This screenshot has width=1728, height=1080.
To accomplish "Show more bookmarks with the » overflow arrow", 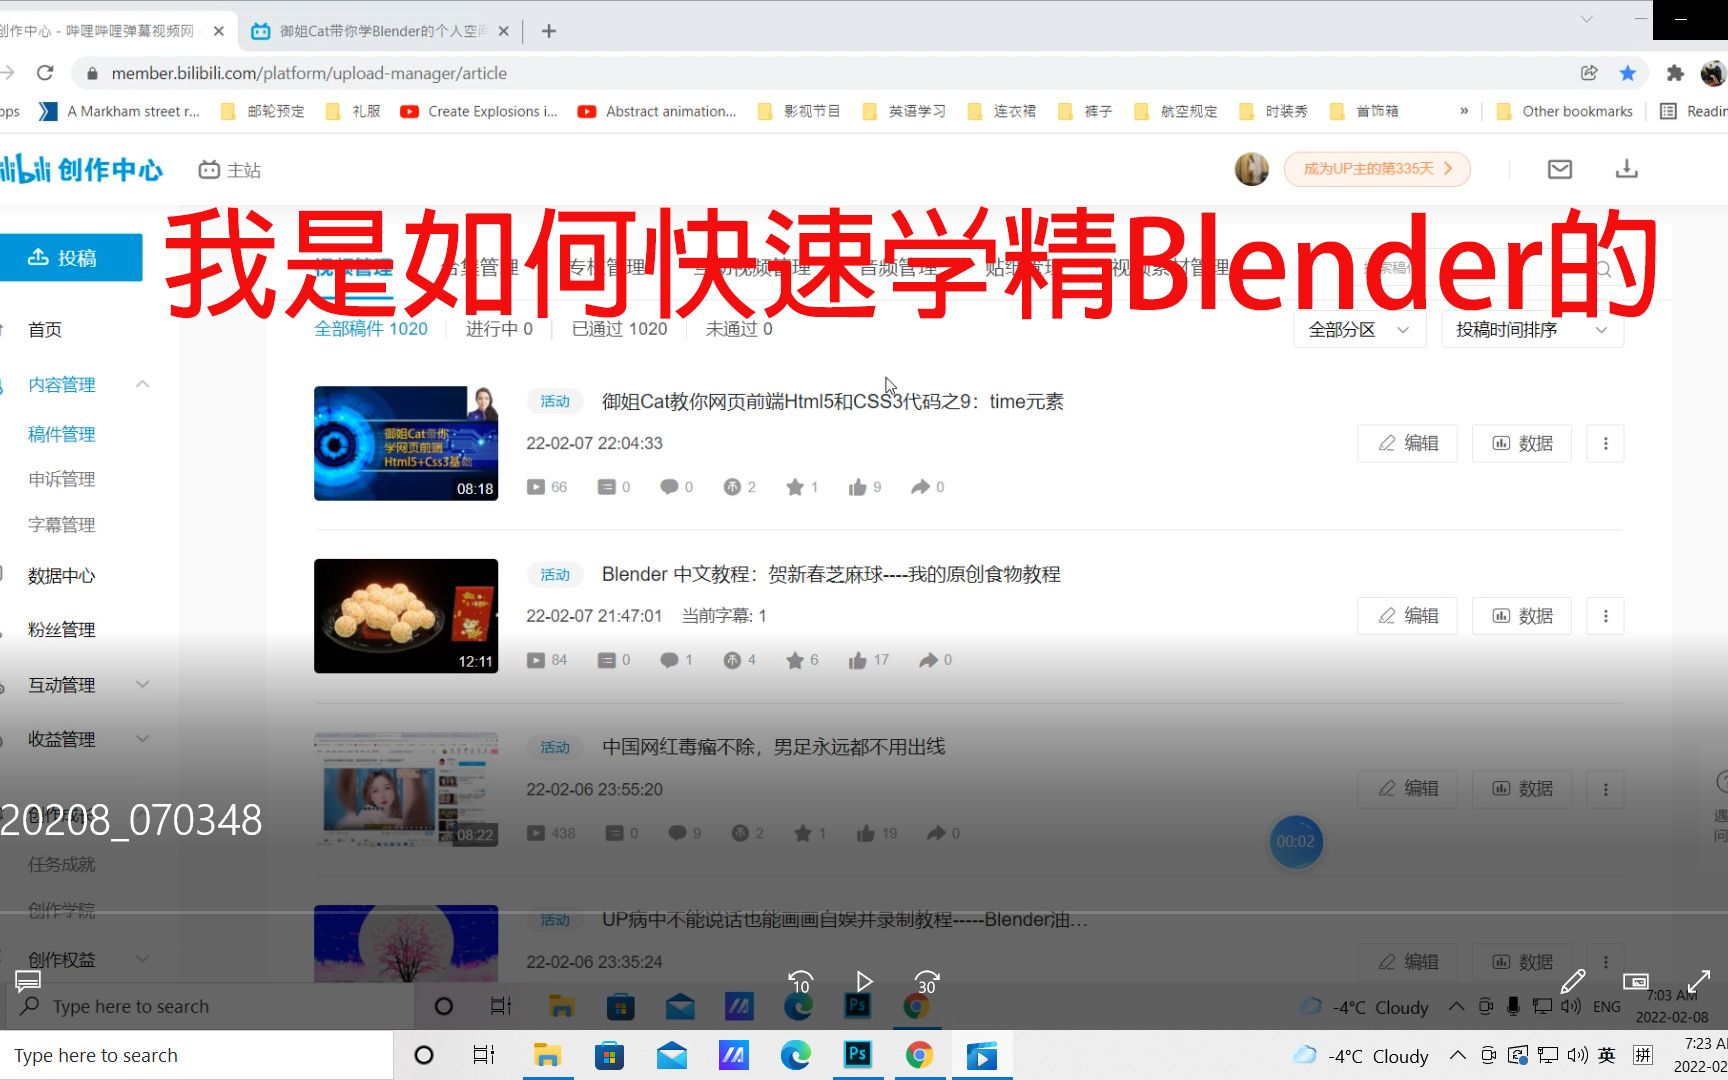I will pyautogui.click(x=1464, y=111).
